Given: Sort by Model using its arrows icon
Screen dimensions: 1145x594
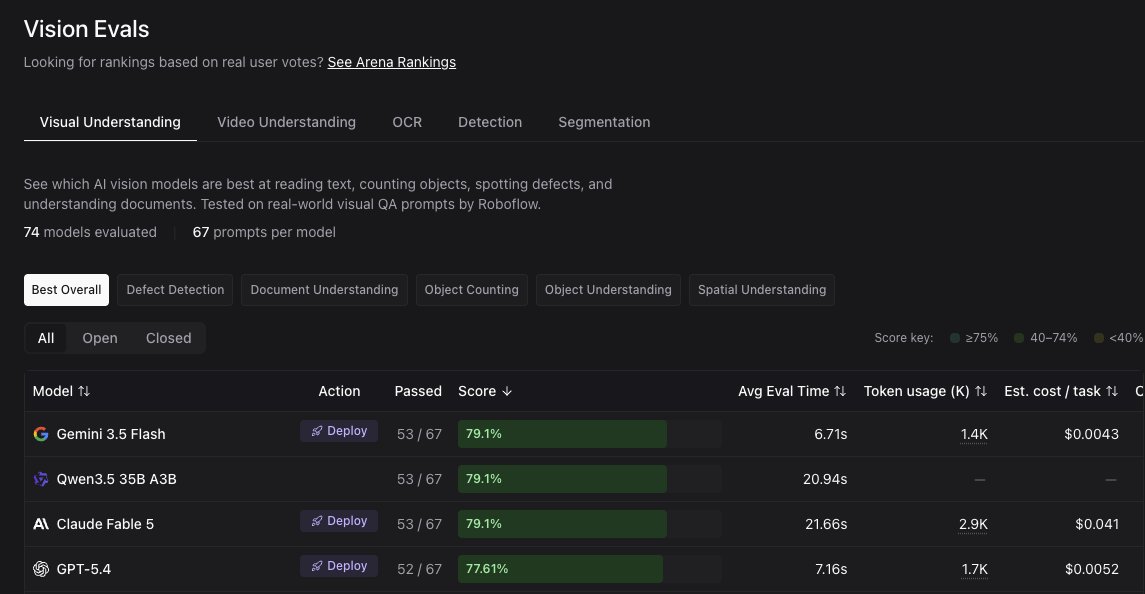Looking at the screenshot, I should (x=84, y=392).
